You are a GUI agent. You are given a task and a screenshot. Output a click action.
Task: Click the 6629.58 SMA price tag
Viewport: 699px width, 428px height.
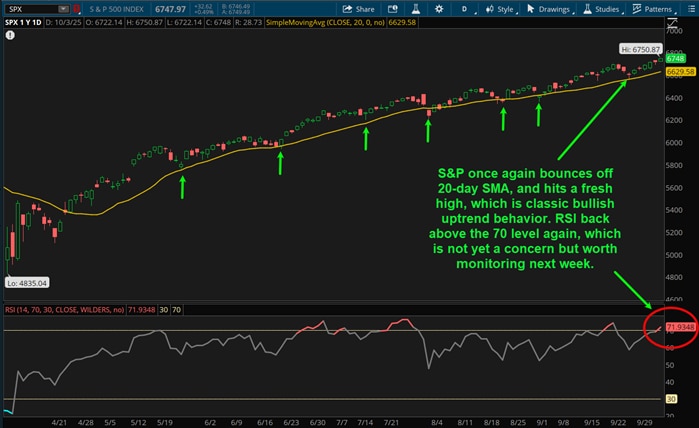click(678, 72)
